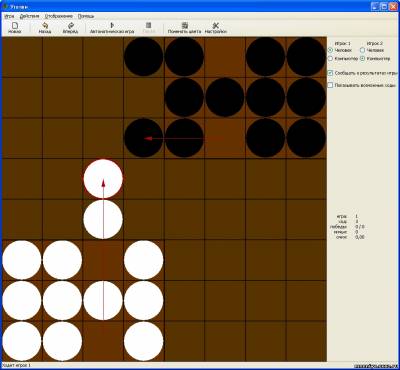Open the Игра menu

pos(9,16)
